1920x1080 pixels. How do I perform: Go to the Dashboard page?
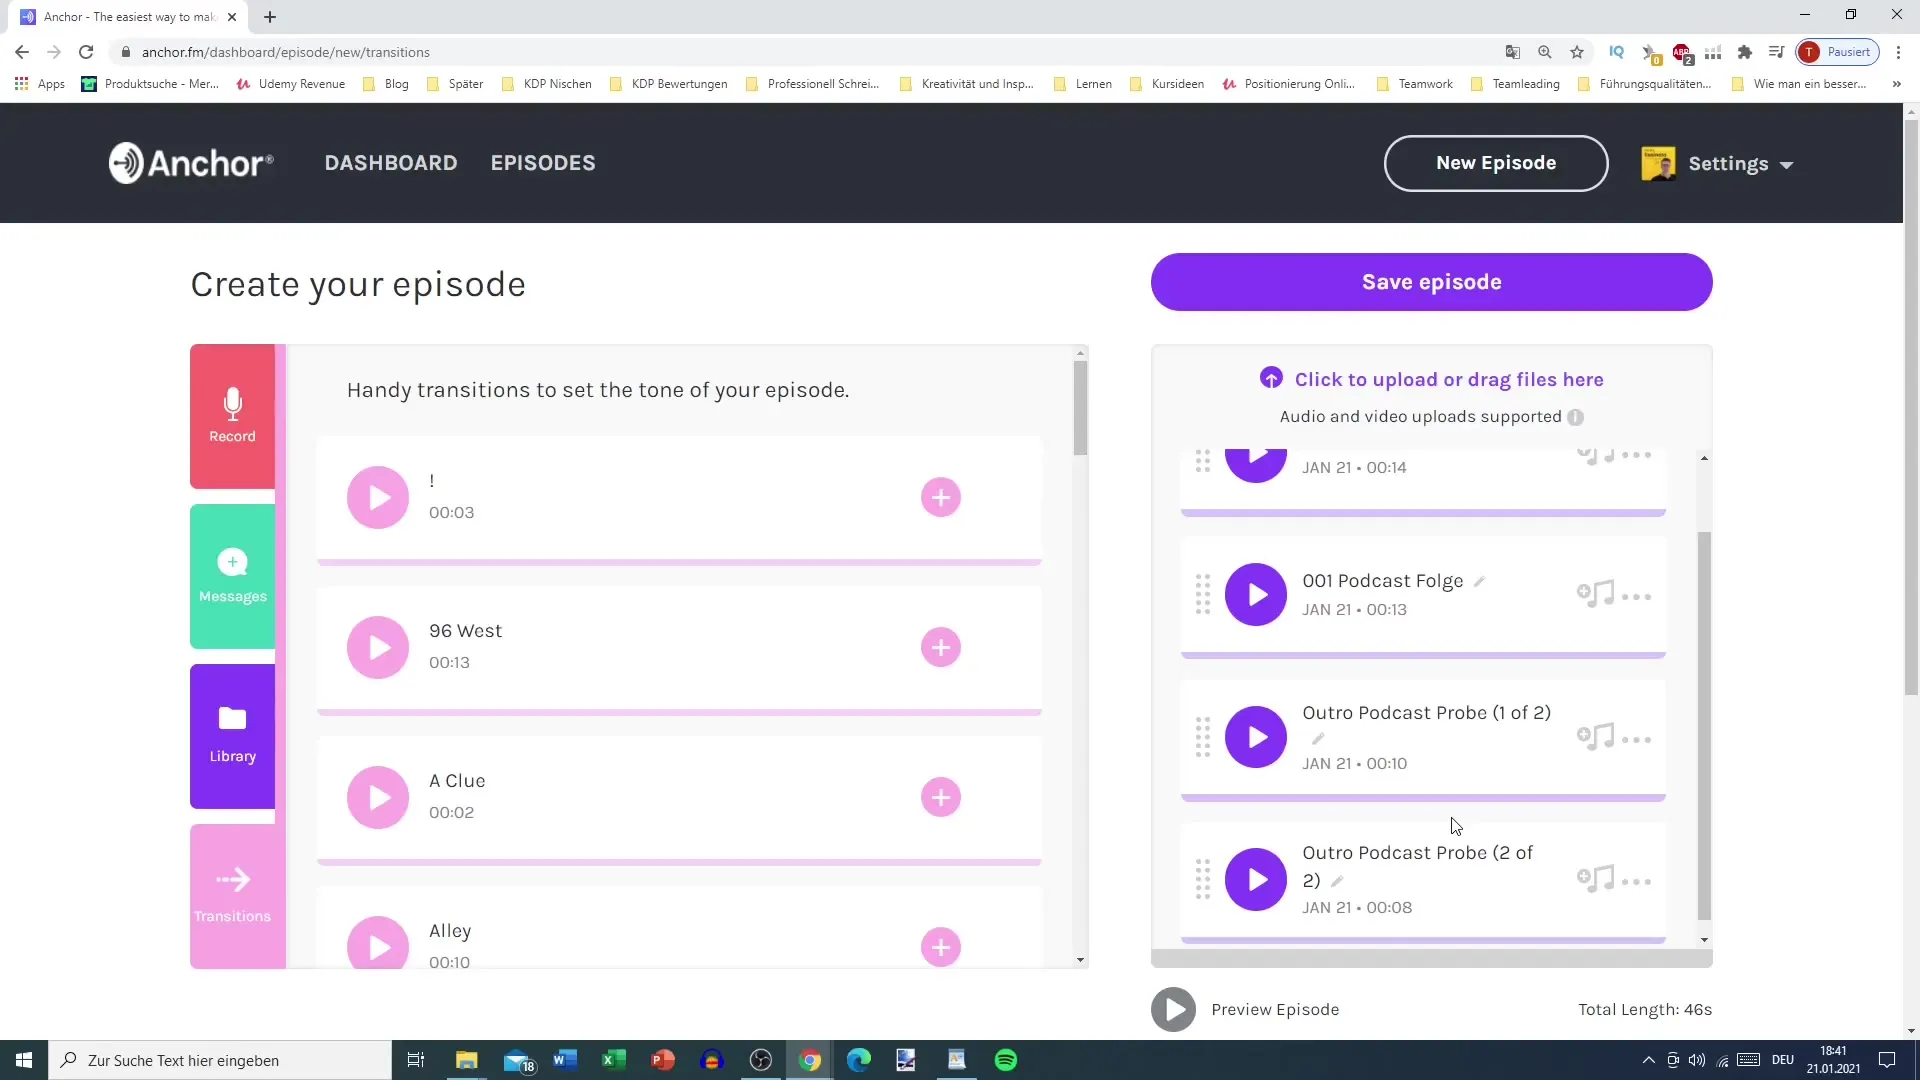[x=391, y=163]
